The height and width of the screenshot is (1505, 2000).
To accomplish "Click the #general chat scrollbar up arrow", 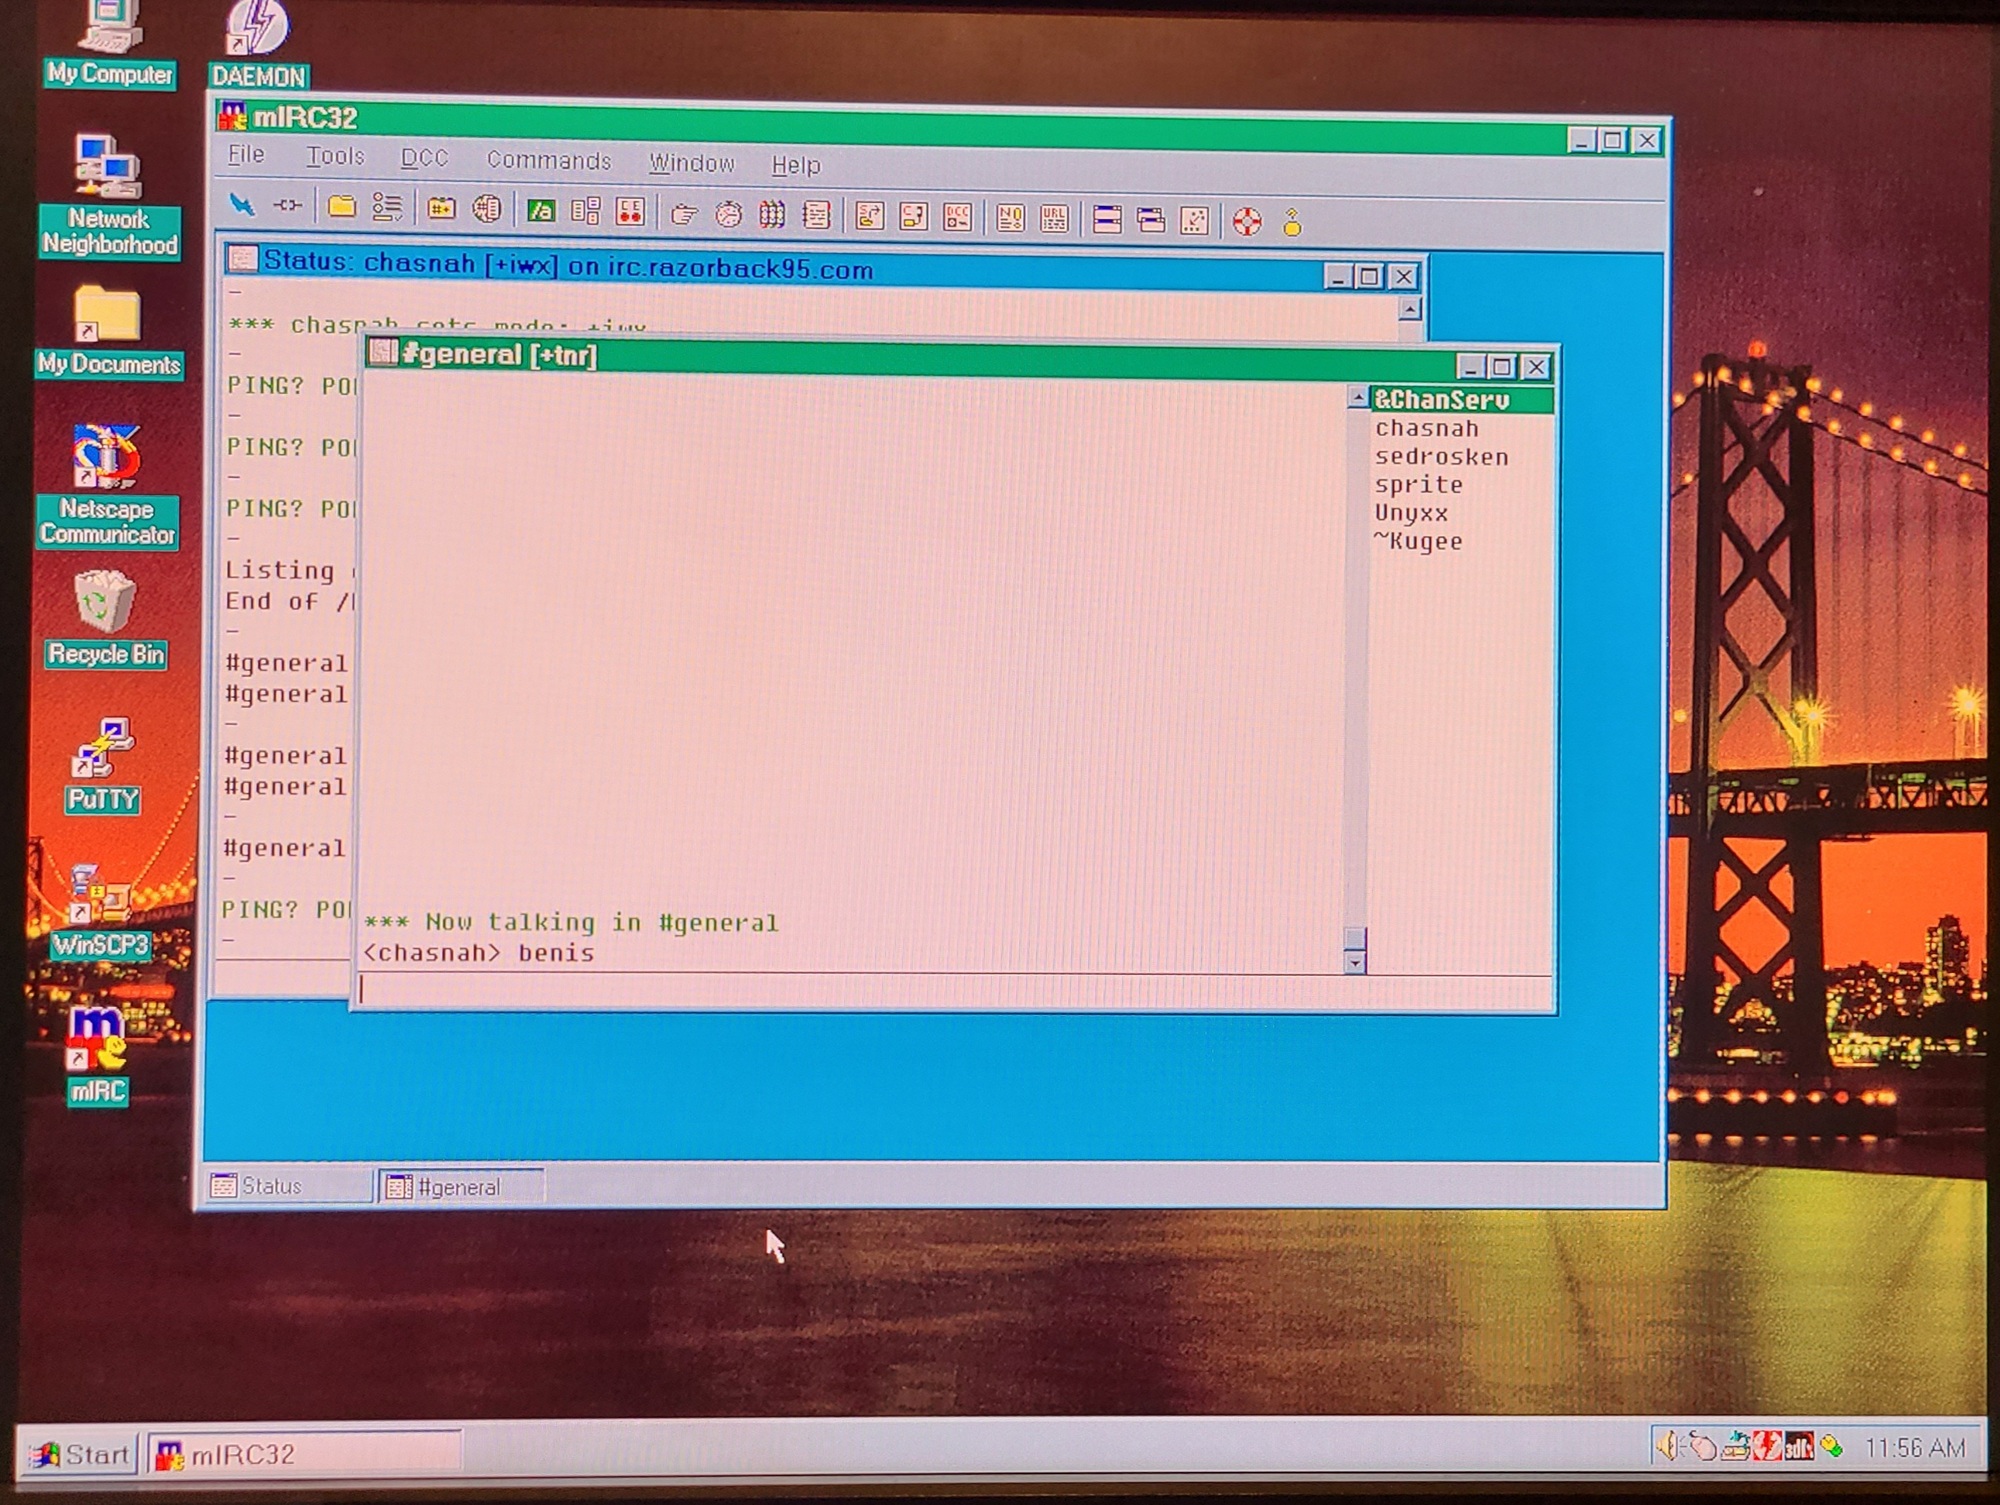I will [1357, 398].
